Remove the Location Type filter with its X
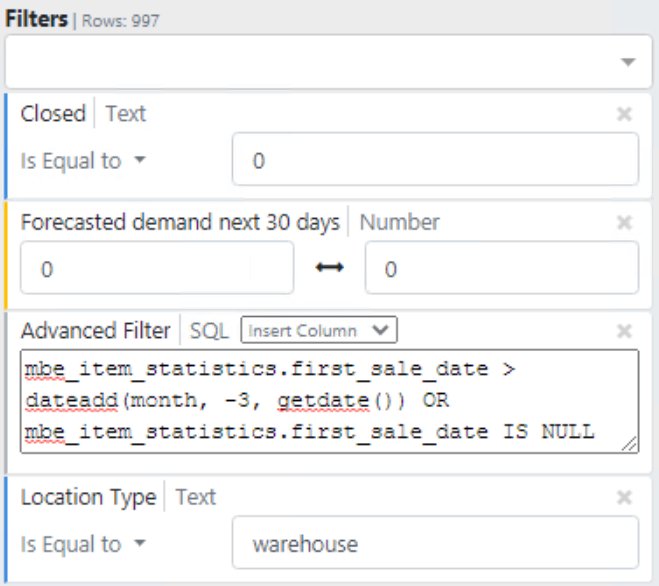This screenshot has width=659, height=586. (625, 497)
